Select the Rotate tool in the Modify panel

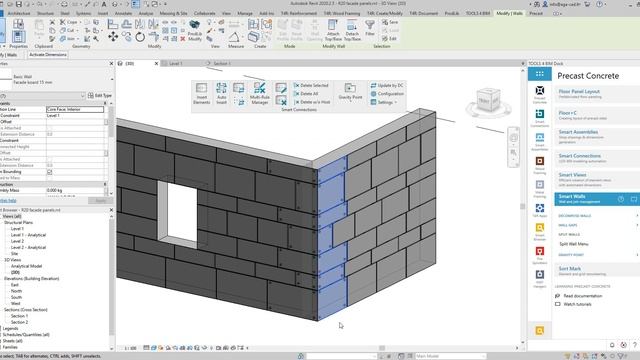[140, 37]
